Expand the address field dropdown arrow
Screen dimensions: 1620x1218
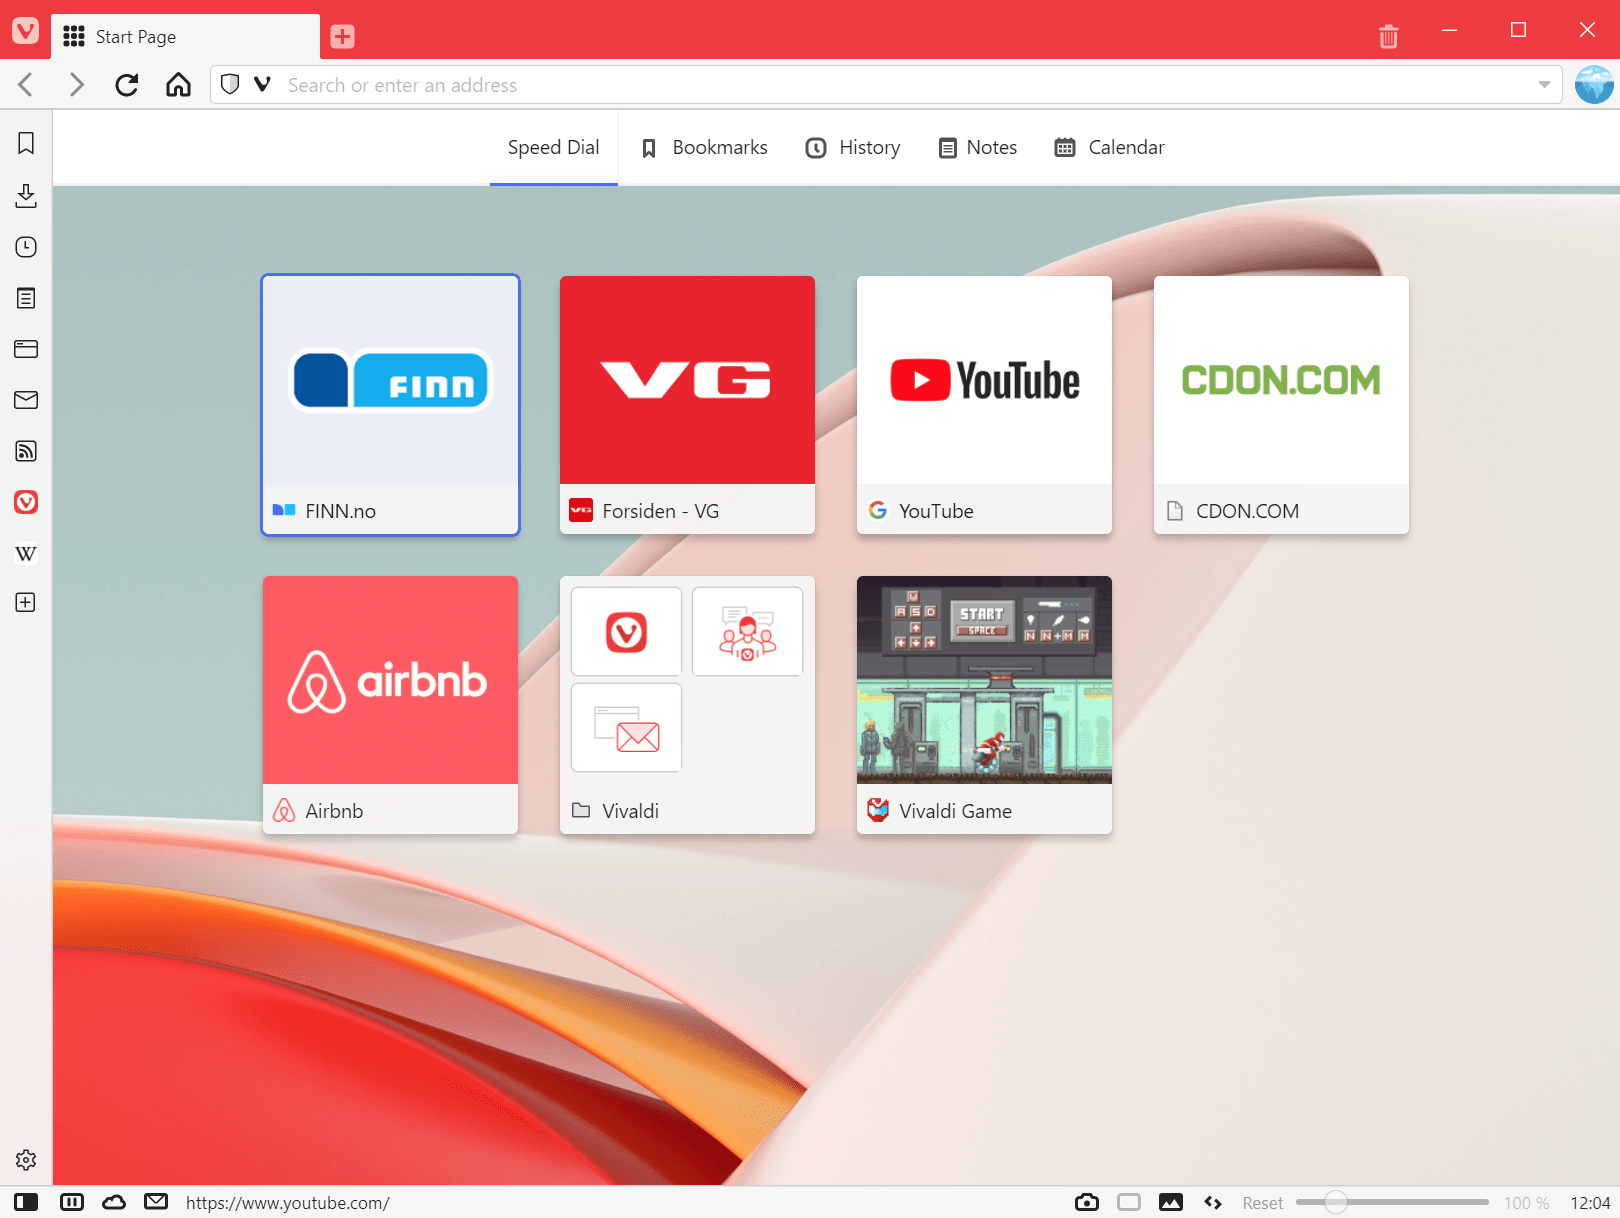point(1544,85)
